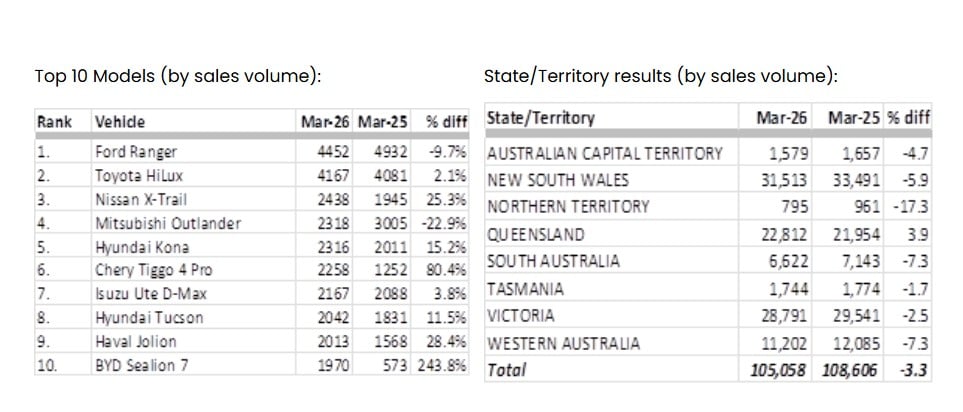
Task: Click the Toyota HiLux row name
Action: (135, 176)
